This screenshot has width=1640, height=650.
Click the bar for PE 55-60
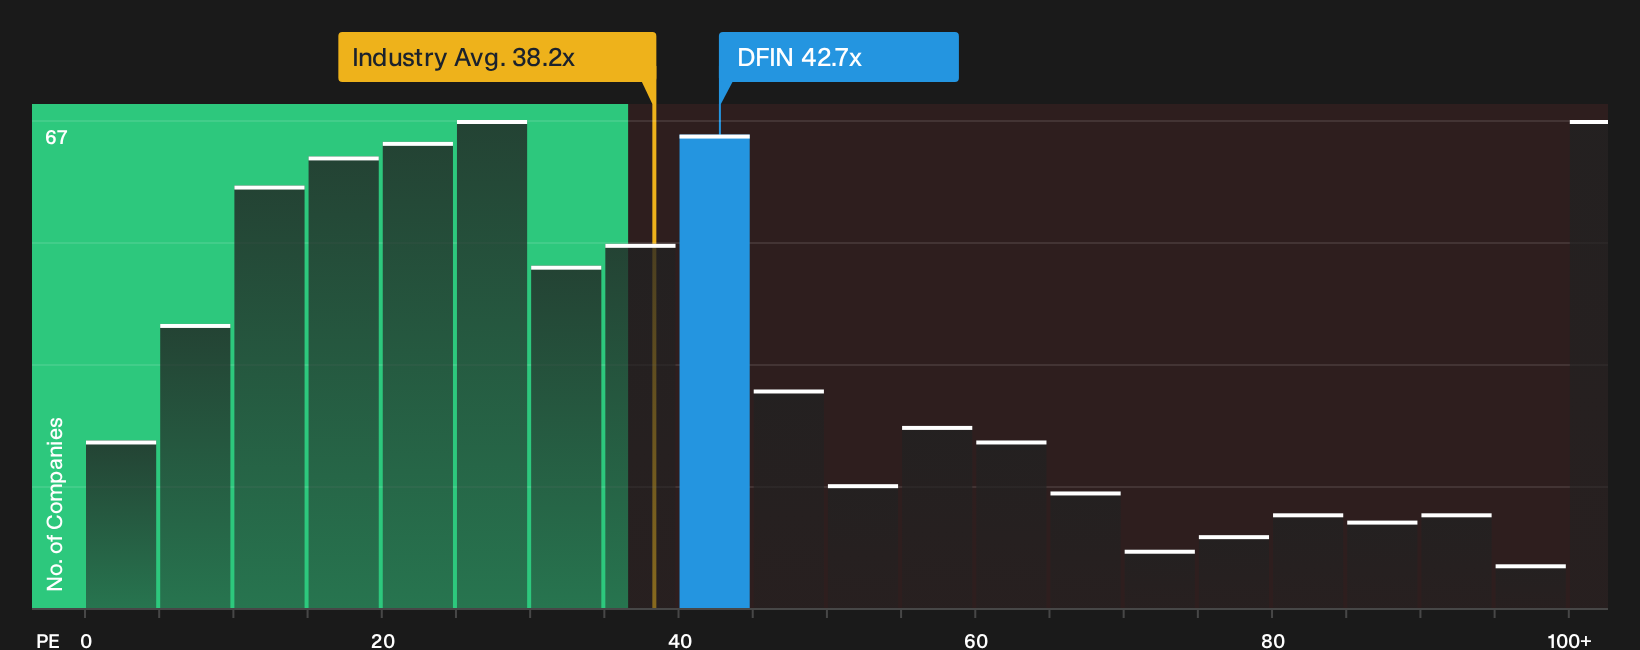937,517
